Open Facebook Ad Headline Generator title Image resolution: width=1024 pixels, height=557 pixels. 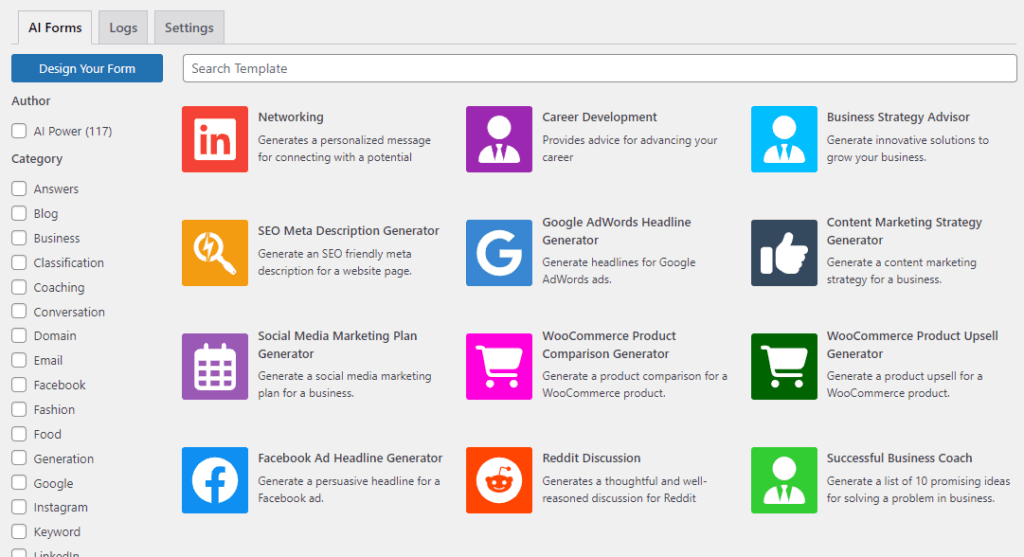point(350,458)
